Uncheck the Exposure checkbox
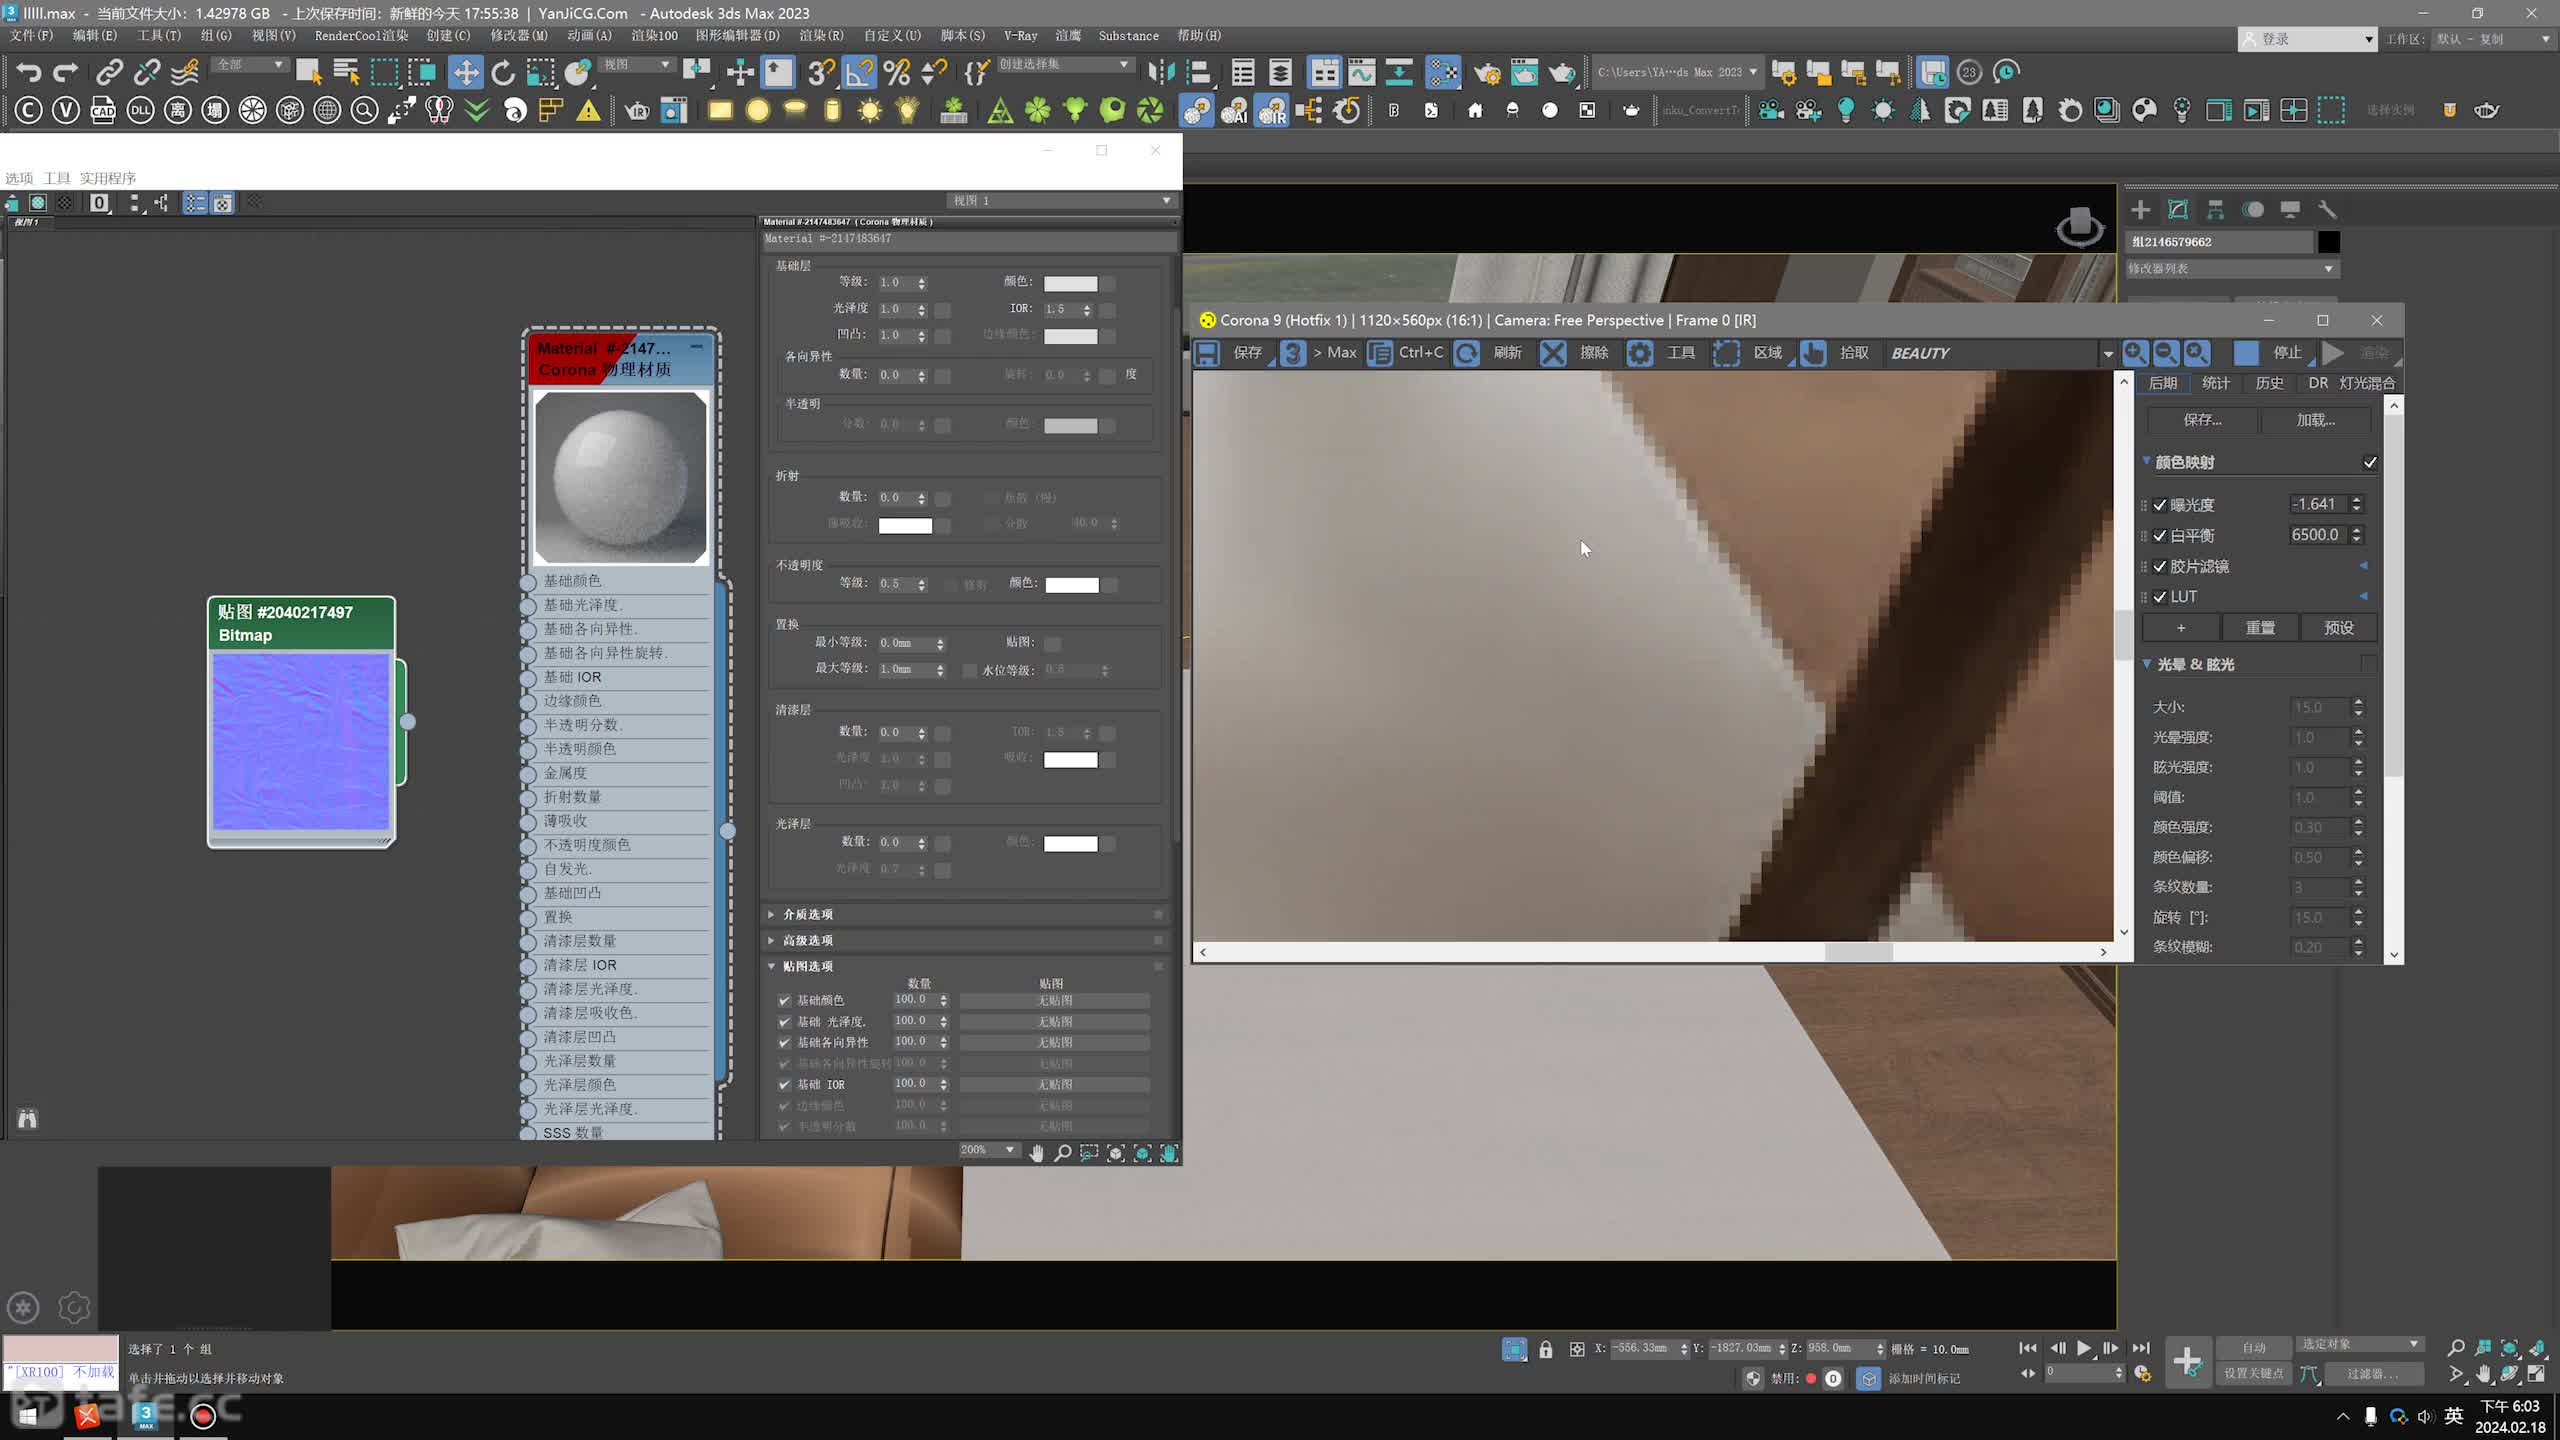The width and height of the screenshot is (2560, 1440). (2160, 505)
